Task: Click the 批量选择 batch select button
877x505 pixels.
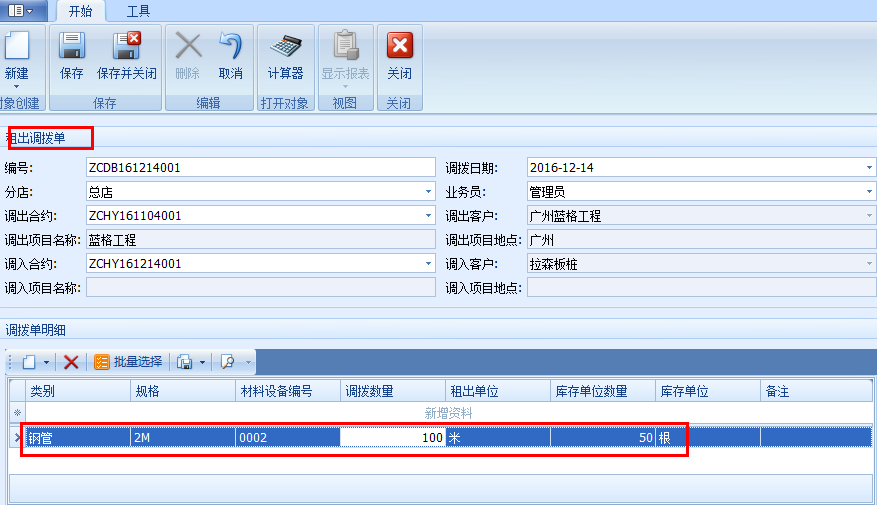Action: point(128,362)
